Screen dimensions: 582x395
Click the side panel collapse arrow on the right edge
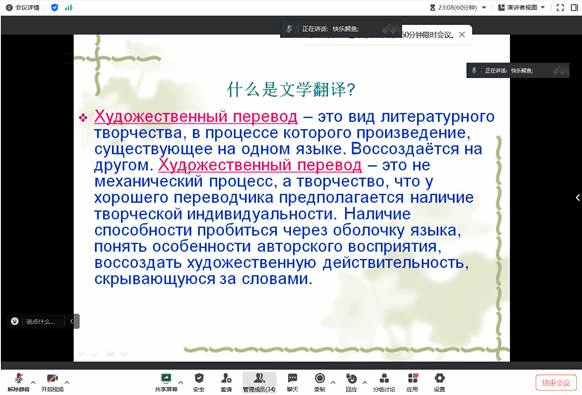[578, 198]
